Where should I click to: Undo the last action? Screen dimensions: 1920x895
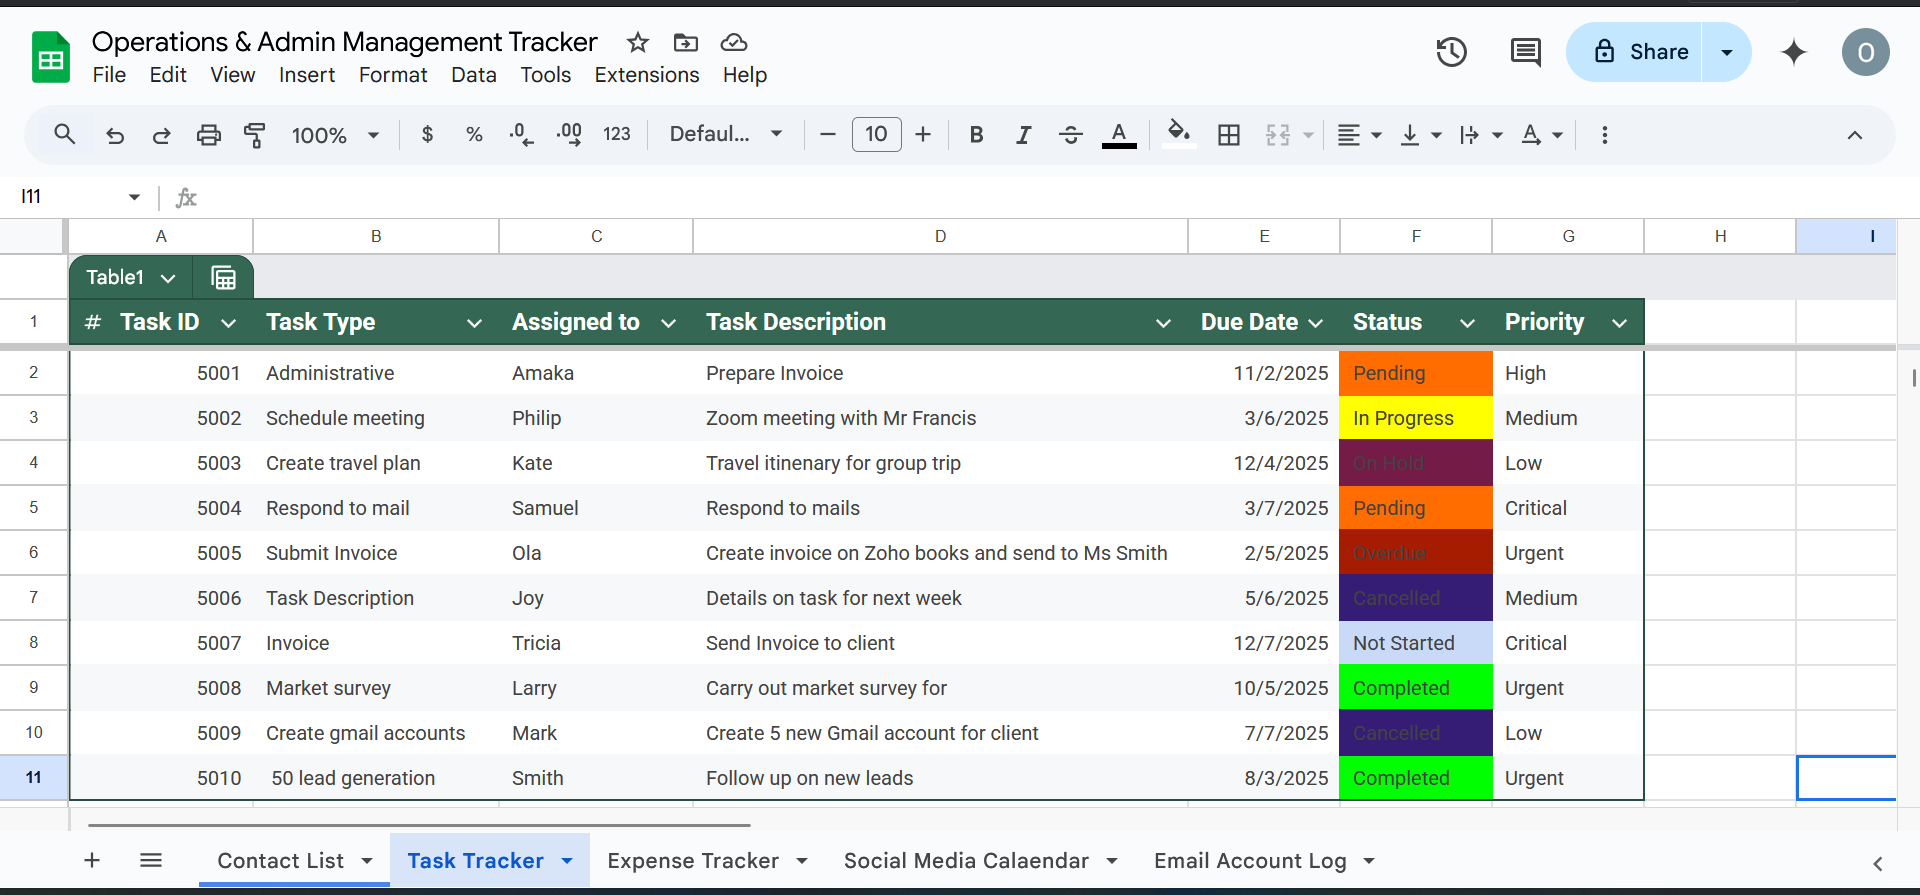115,135
